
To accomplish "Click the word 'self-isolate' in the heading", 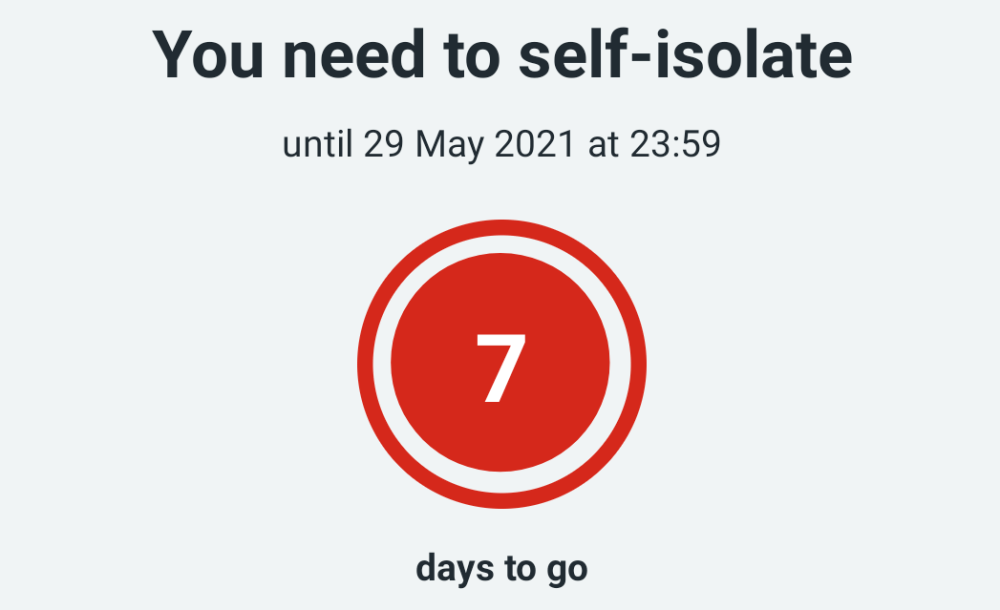I will pyautogui.click(x=686, y=55).
